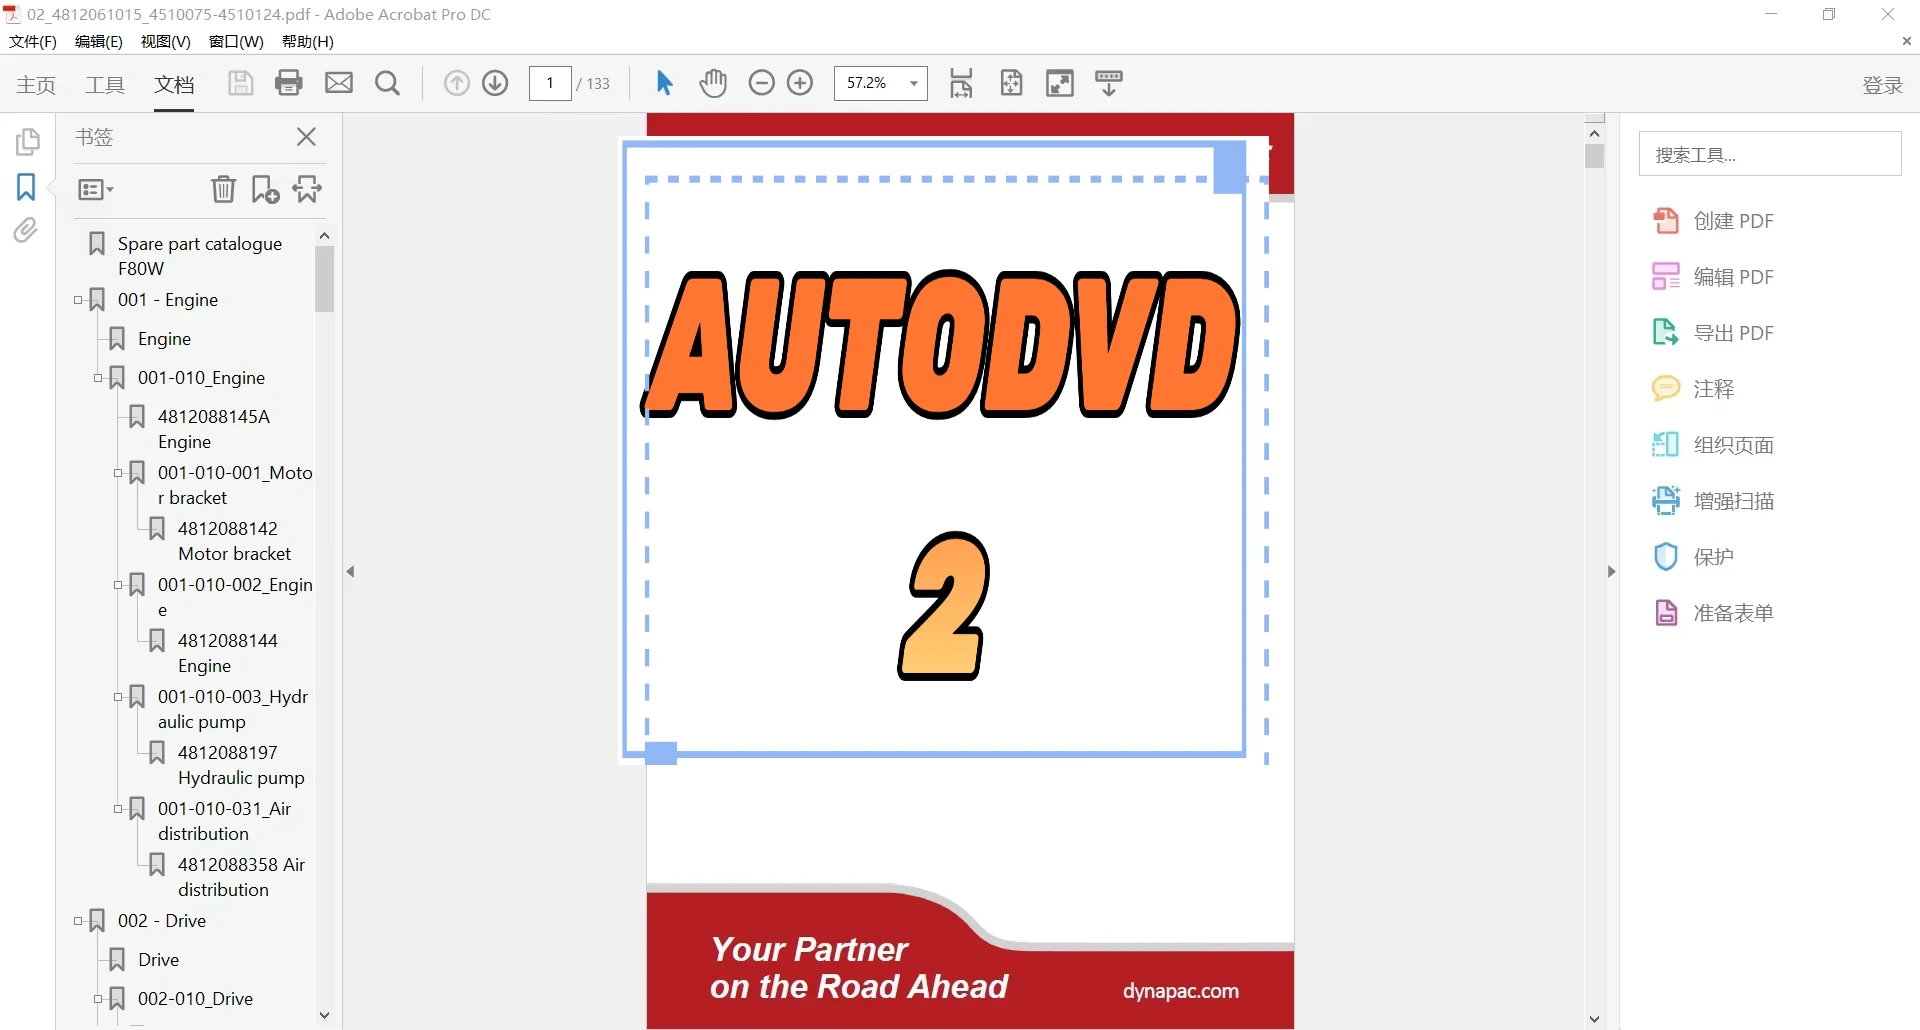Select 4812088142 Motor bracket bookmark
The image size is (1920, 1030).
click(x=234, y=541)
